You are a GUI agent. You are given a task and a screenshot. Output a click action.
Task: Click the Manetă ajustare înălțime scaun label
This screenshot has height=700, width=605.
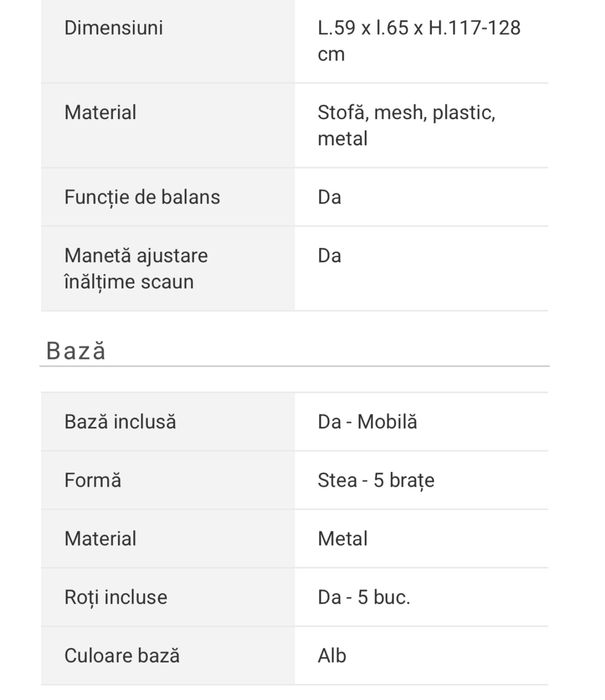129,269
